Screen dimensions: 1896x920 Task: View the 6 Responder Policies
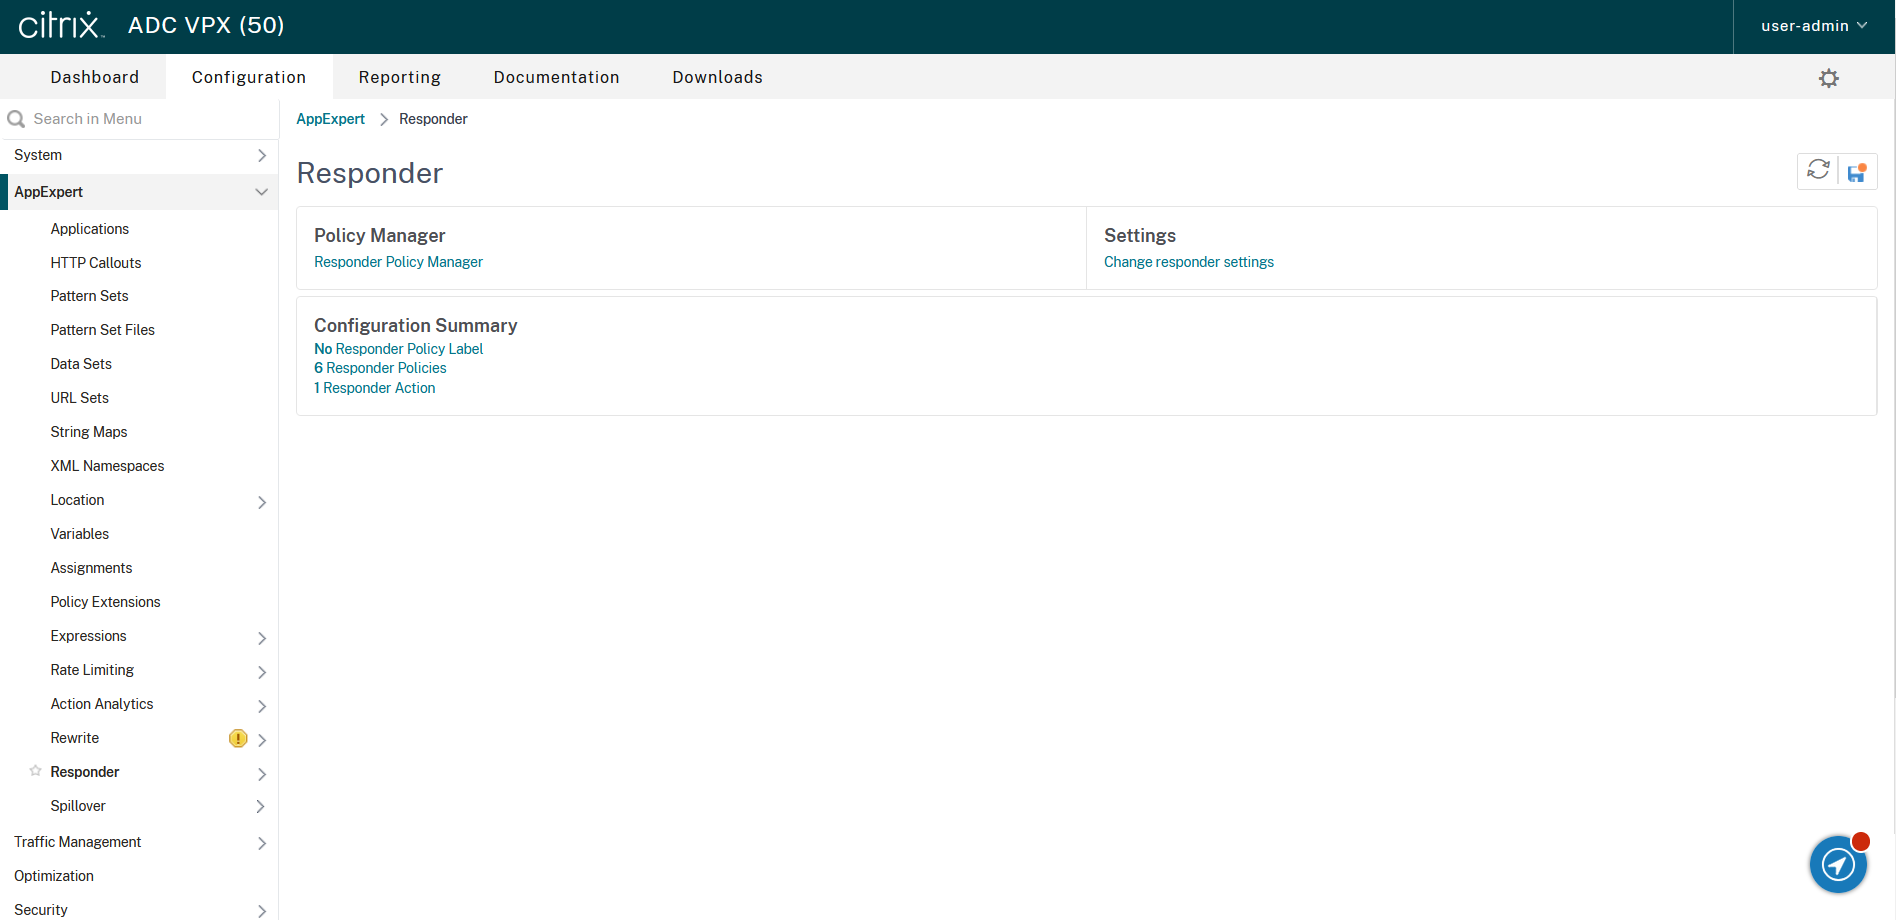coord(380,368)
